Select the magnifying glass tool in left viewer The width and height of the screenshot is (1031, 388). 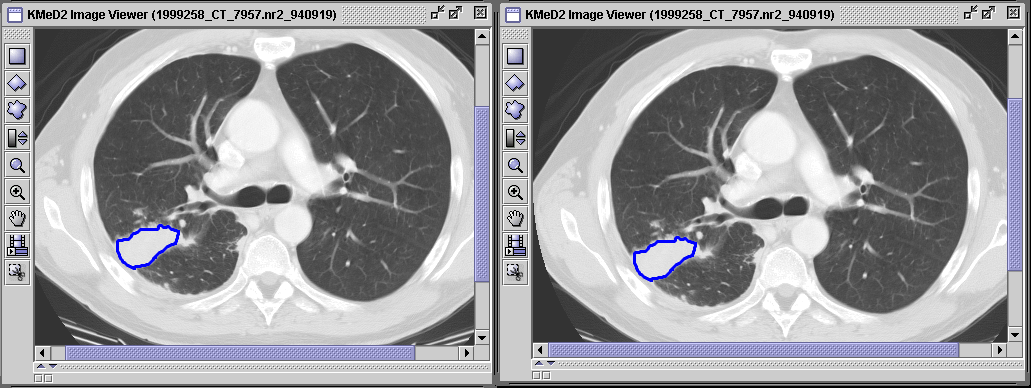pyautogui.click(x=17, y=164)
